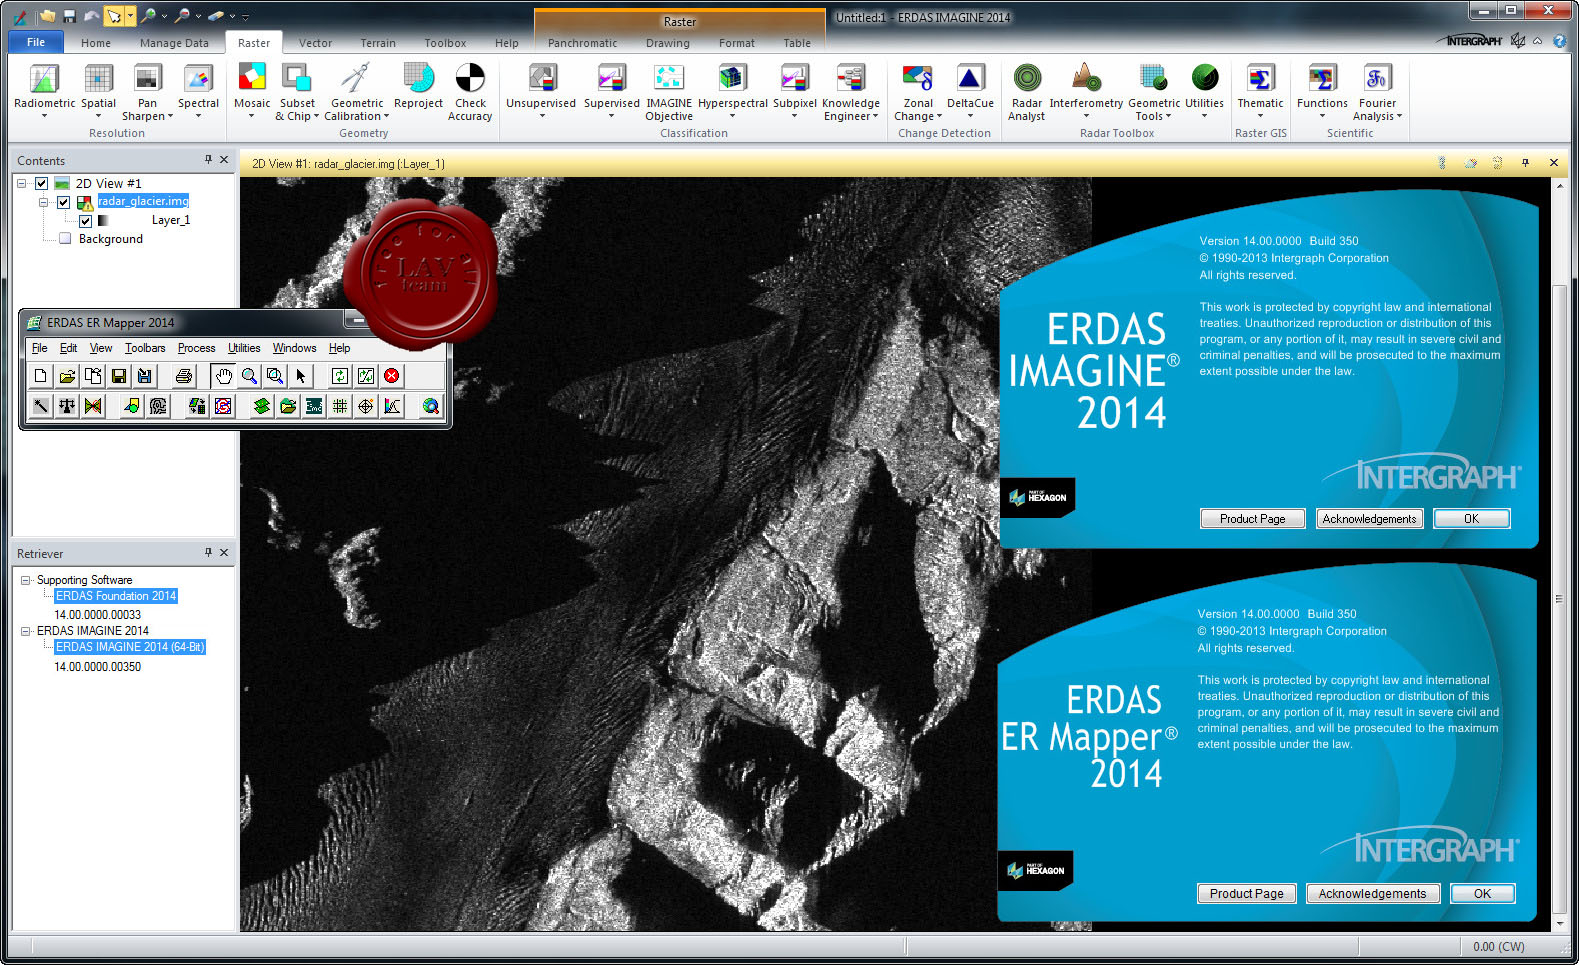Click OK in ER Mapper about dialog

[1482, 893]
